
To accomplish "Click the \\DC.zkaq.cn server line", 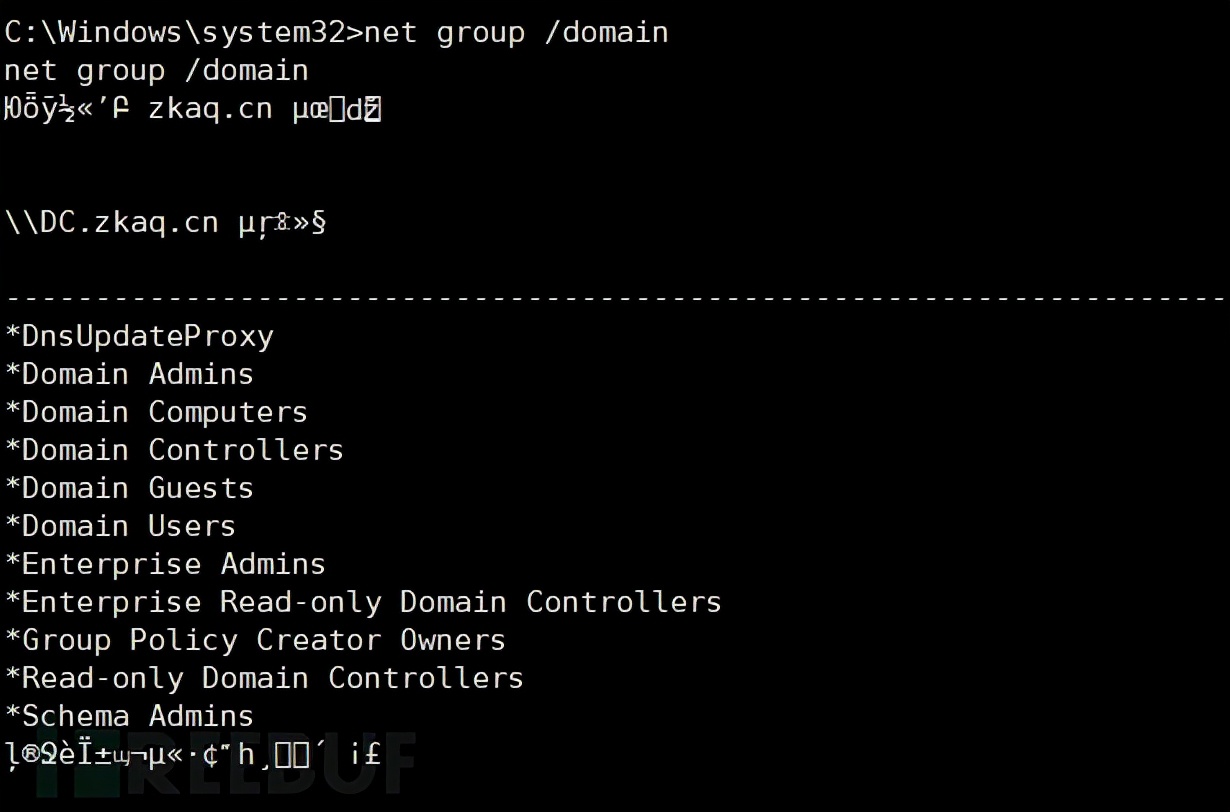I will 166,222.
